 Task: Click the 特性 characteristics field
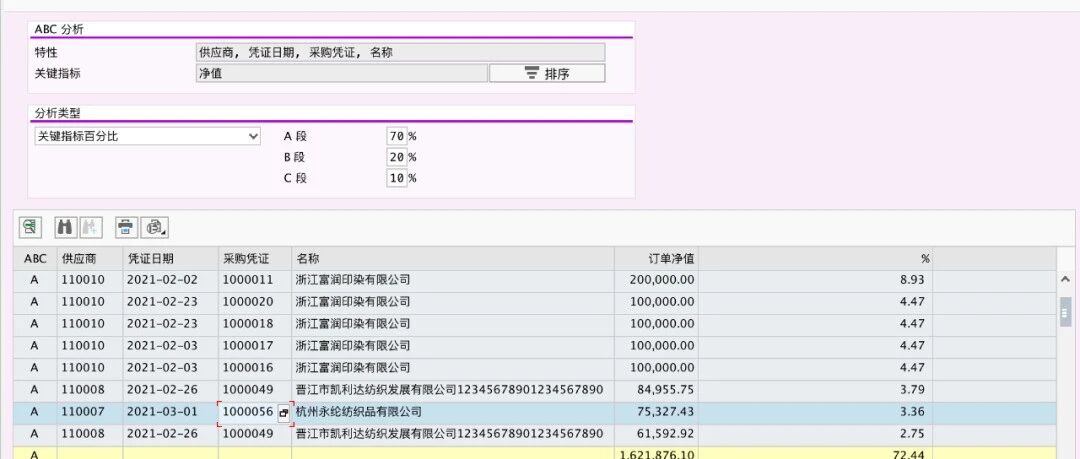coord(400,52)
